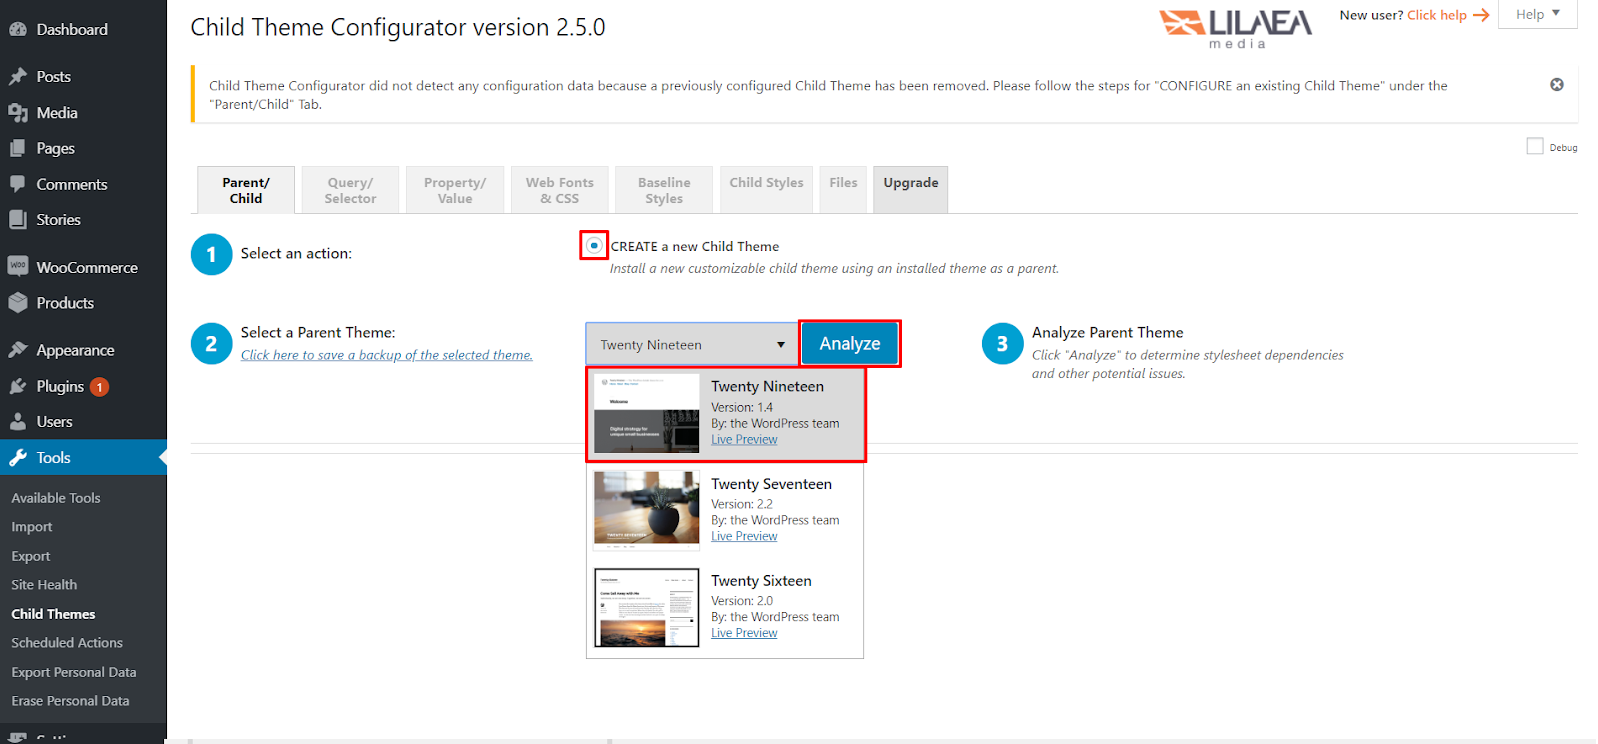This screenshot has width=1598, height=744.
Task: Open the parent theme dropdown showing Twenty Nineteen
Action: point(692,345)
